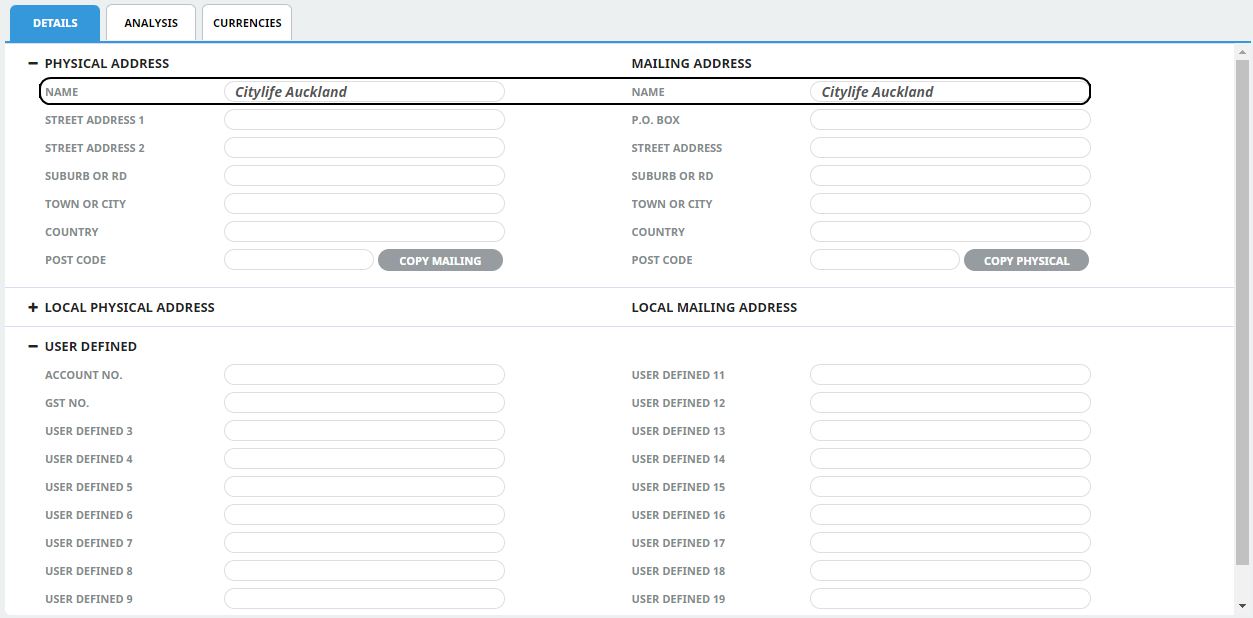This screenshot has width=1253, height=618.
Task: Focus the physical Post Code field
Action: (x=299, y=260)
